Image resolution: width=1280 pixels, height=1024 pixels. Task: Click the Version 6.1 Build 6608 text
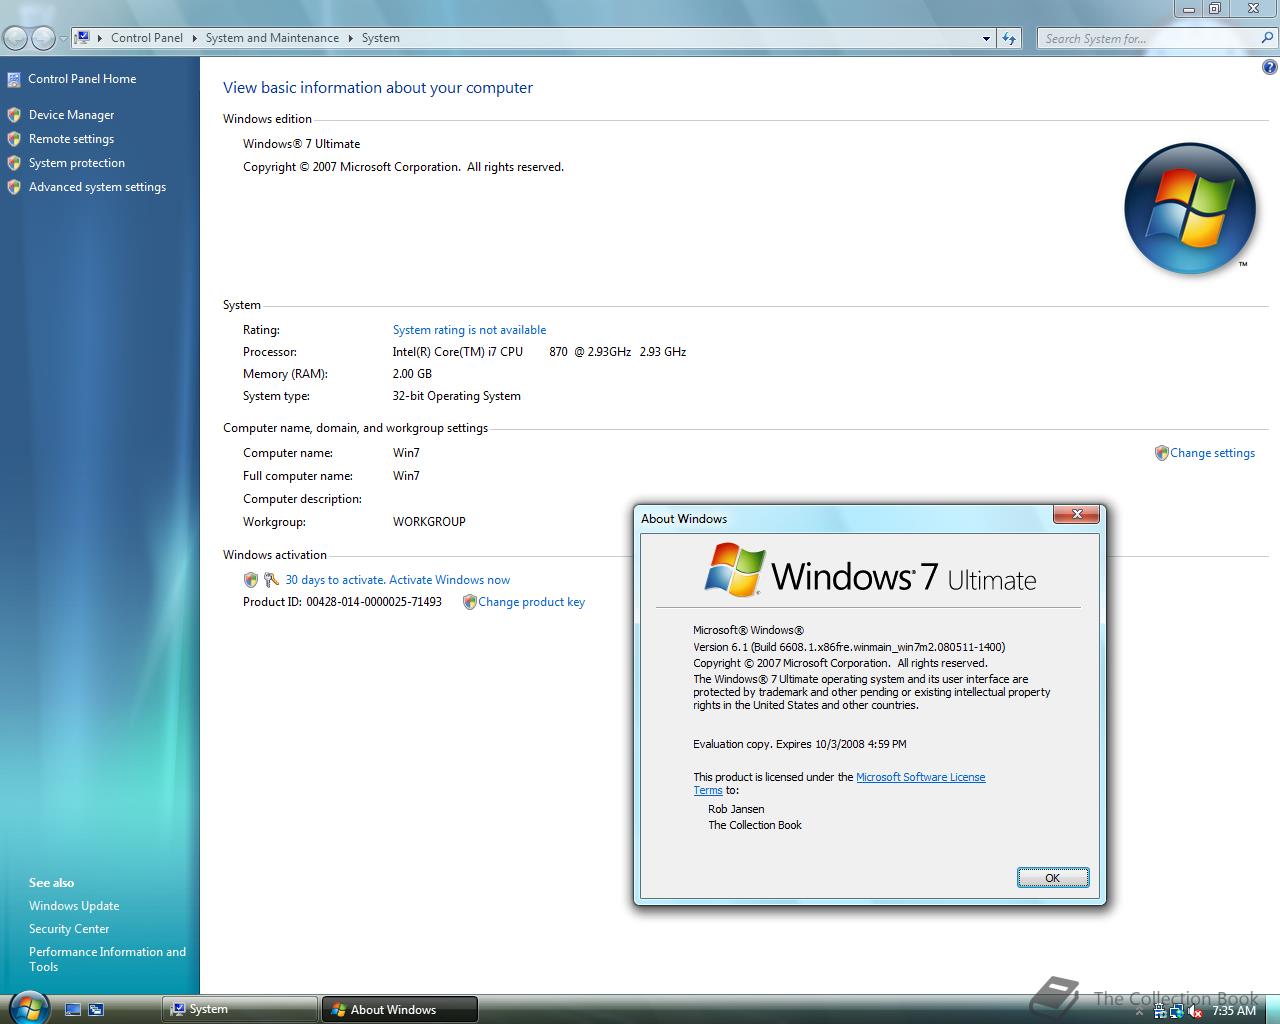(x=849, y=647)
